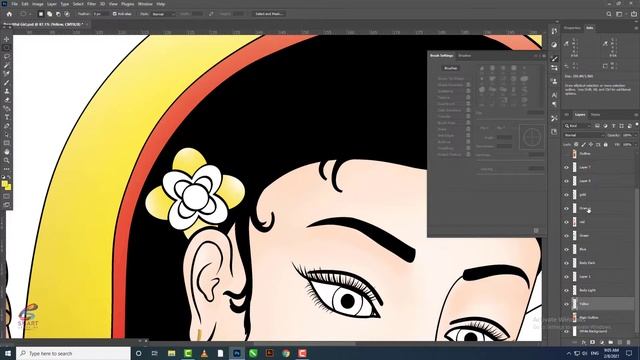Click the Change Screen Mode icon

tap(7, 205)
